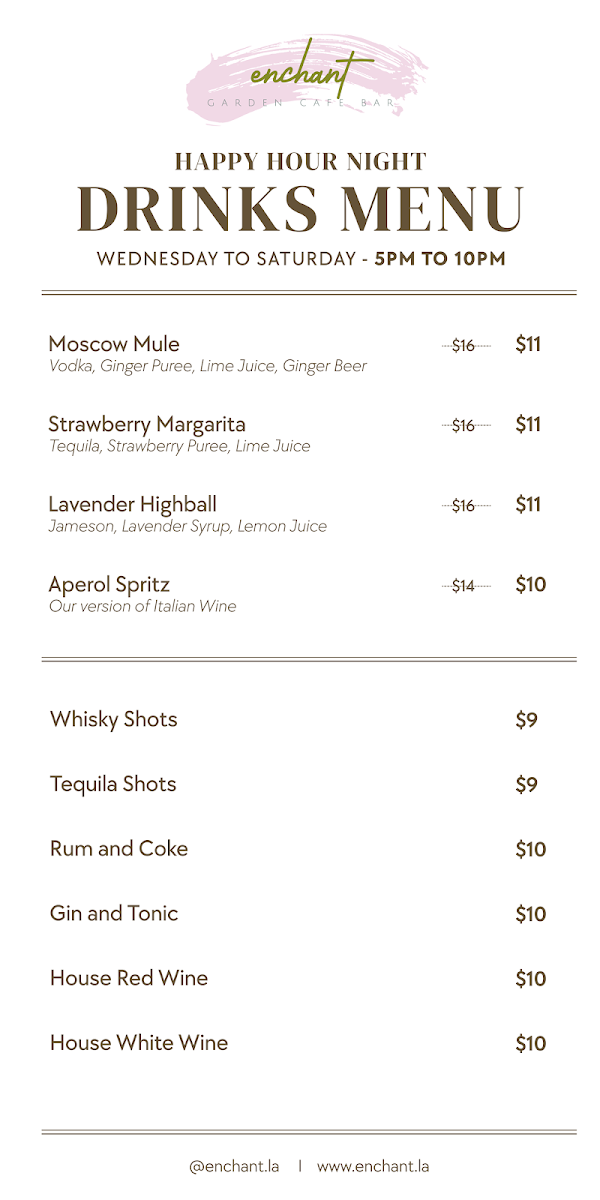Select Tequila Shots from the list
600x1200 pixels.
point(113,784)
